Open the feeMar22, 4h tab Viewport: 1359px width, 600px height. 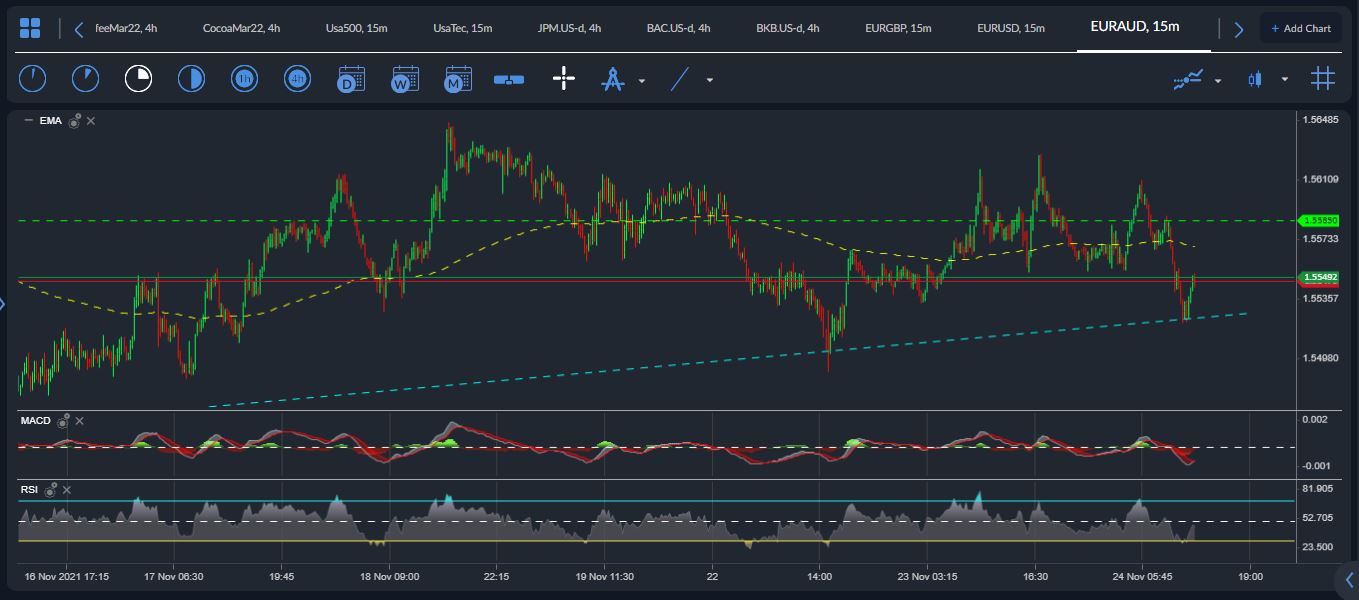[126, 28]
